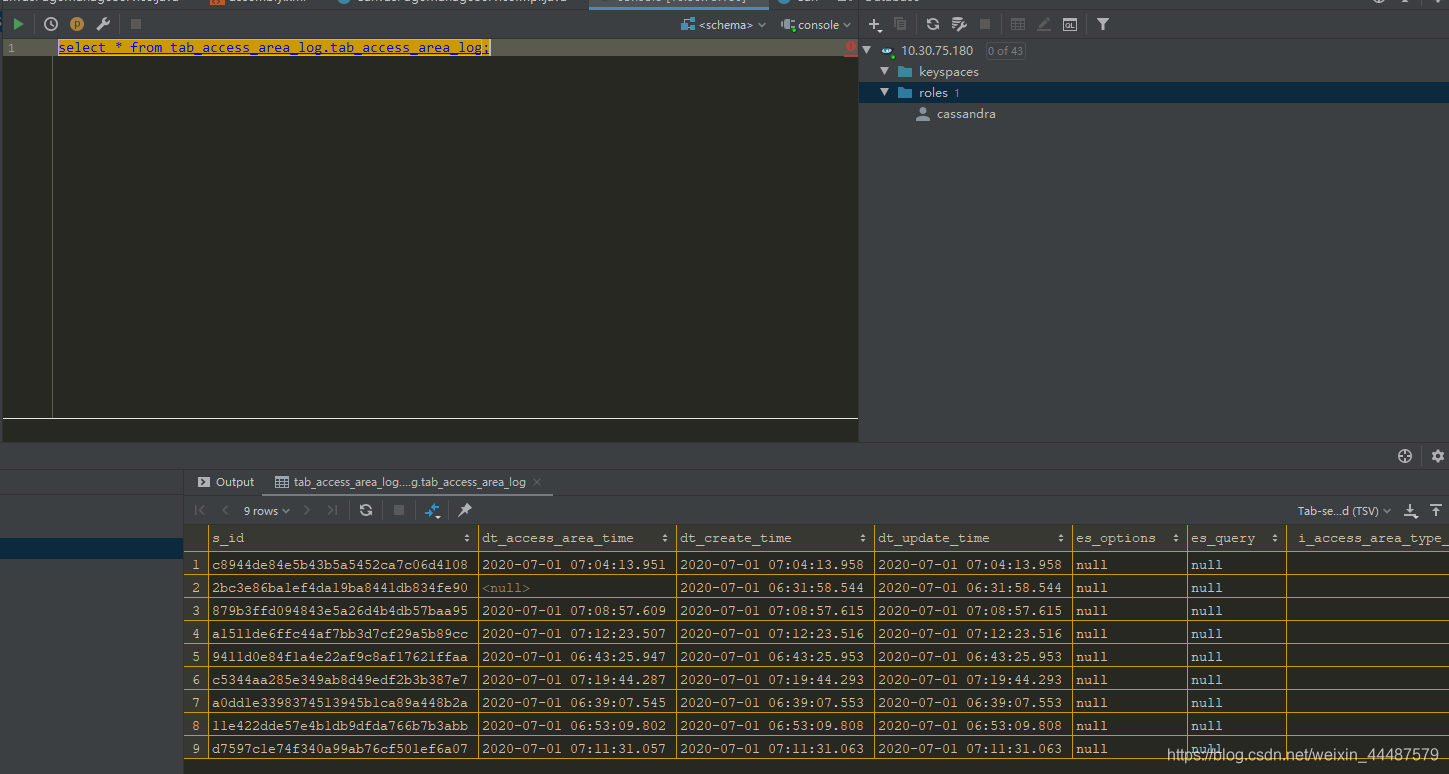Image resolution: width=1449 pixels, height=774 pixels.
Task: Open the Database panel filter icon
Action: [1103, 24]
